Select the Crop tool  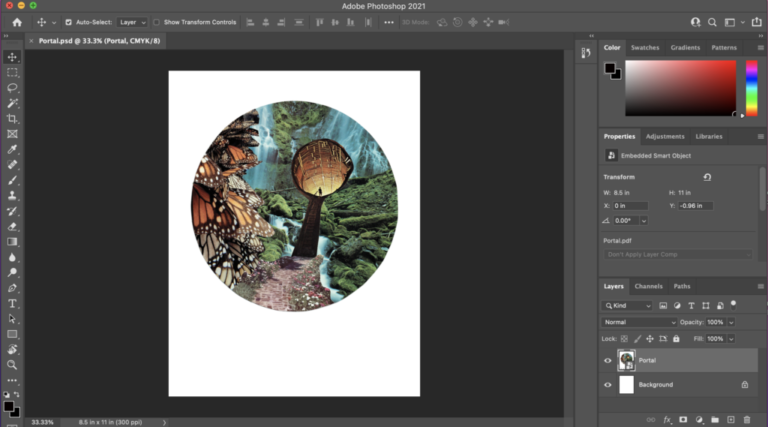(12, 118)
